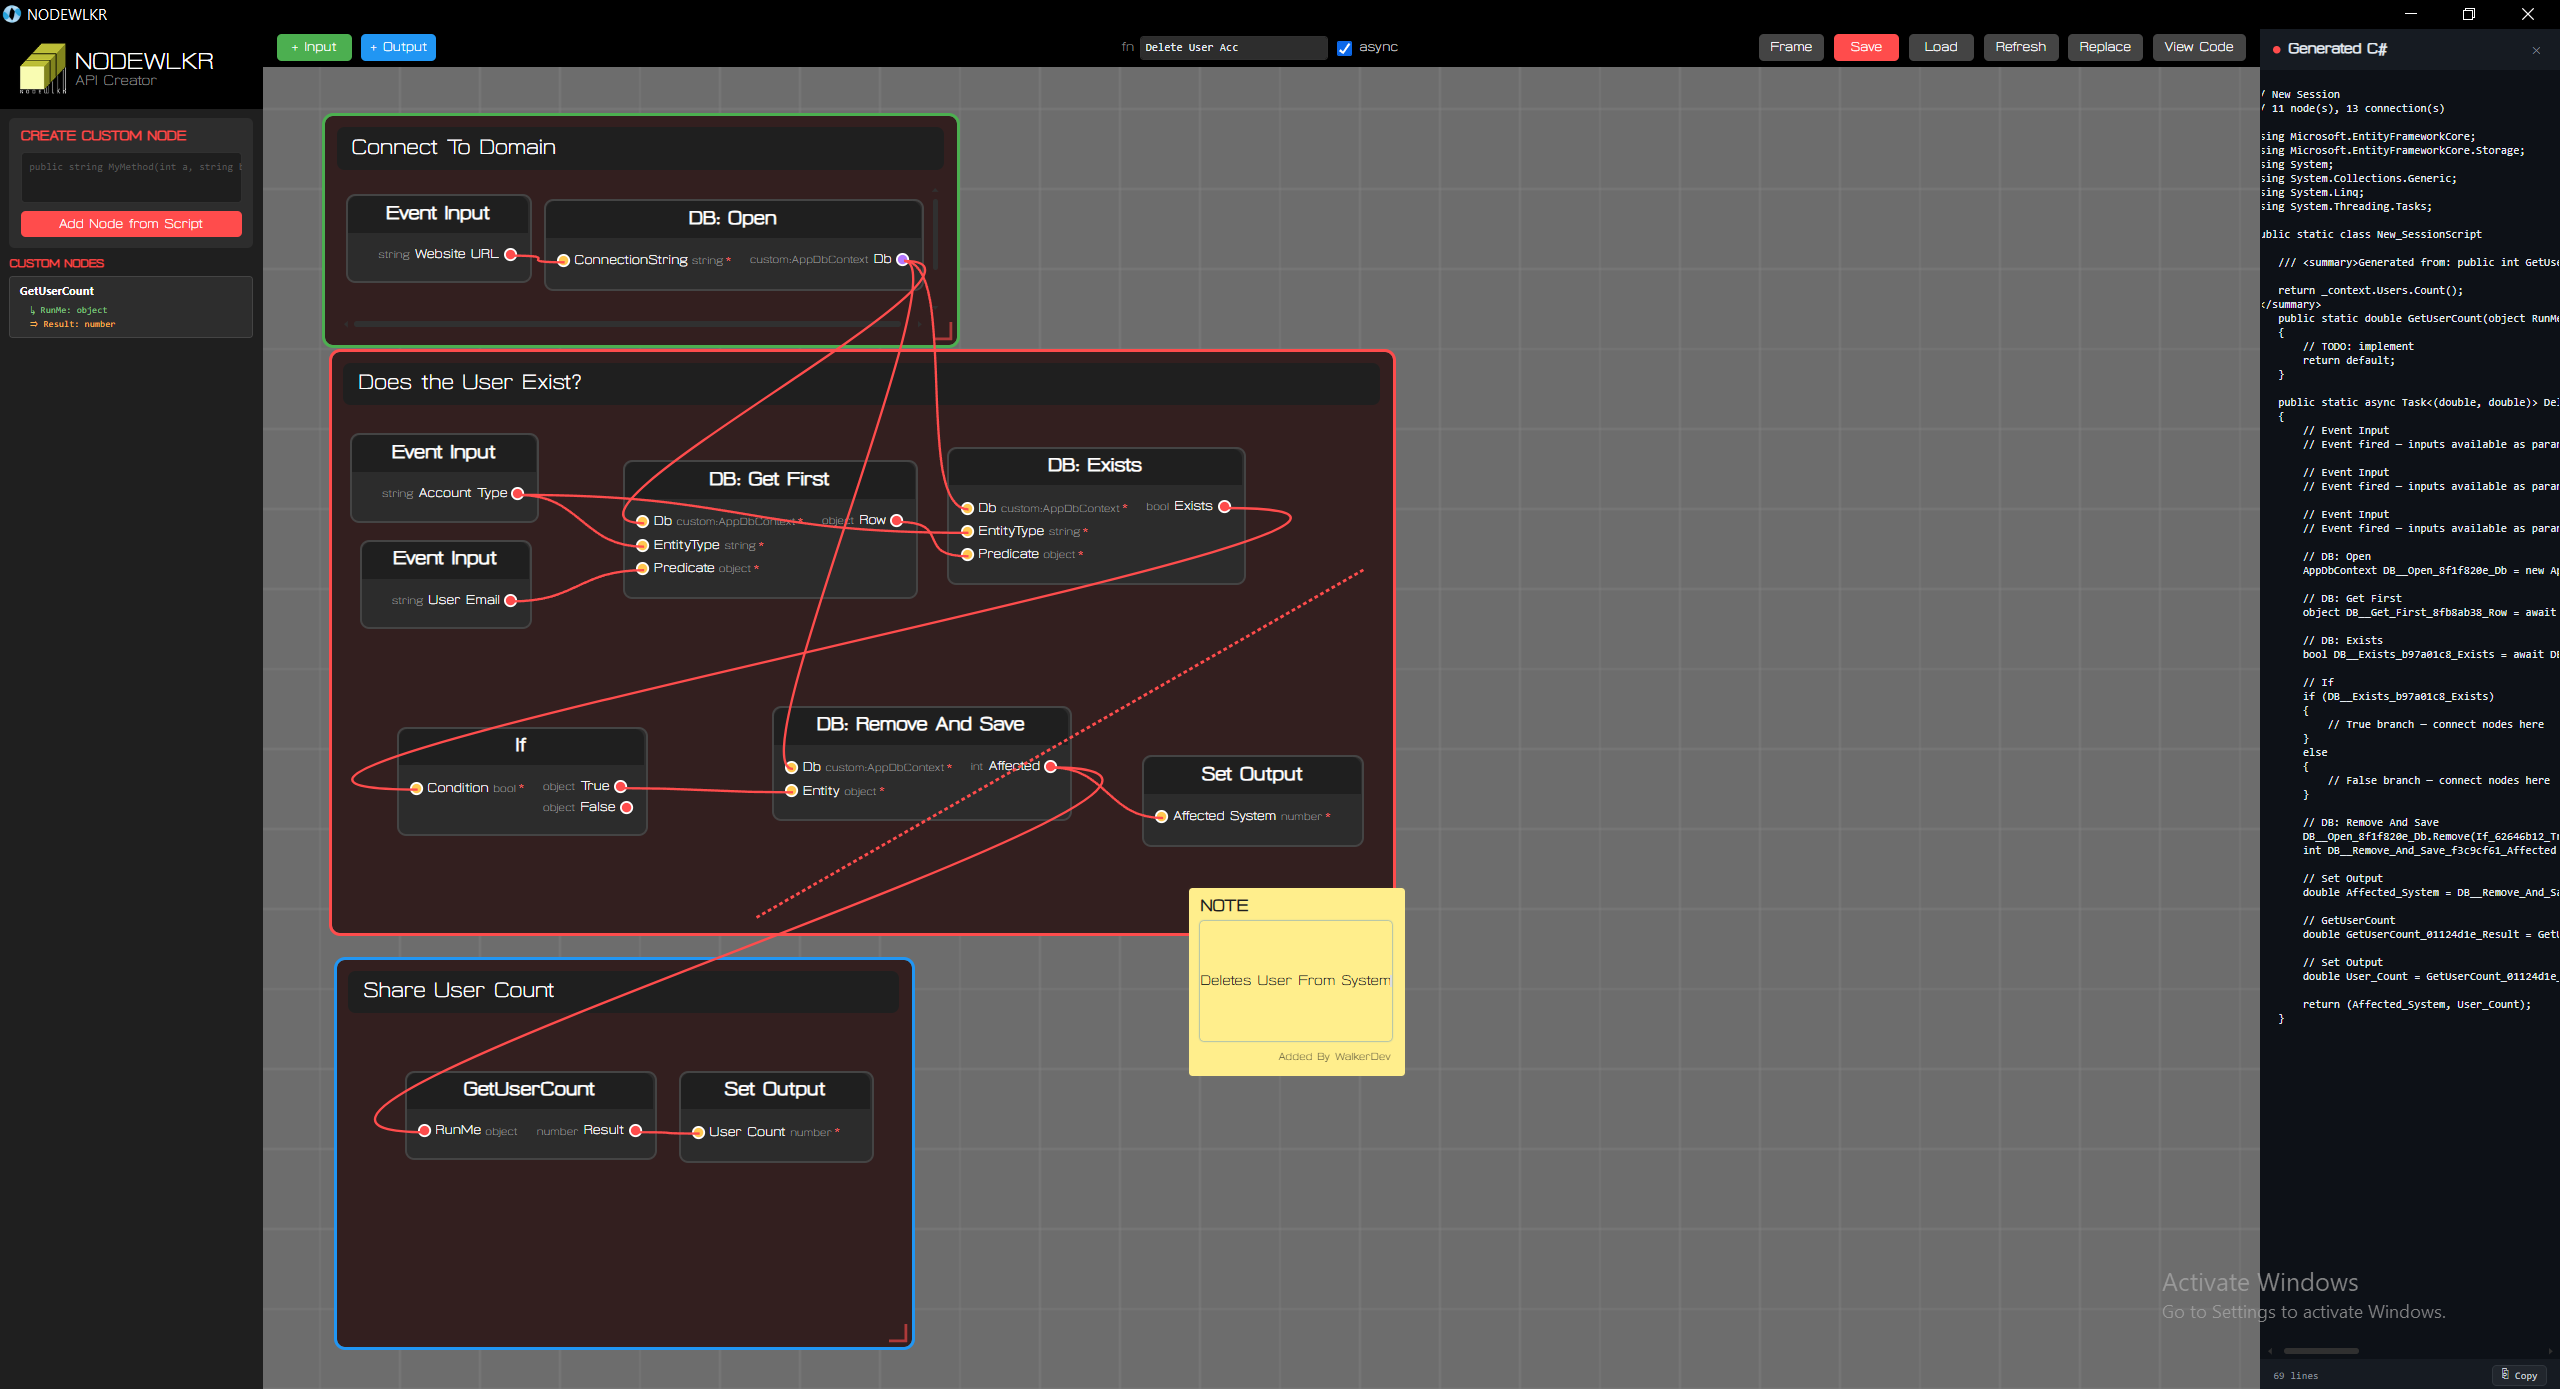The height and width of the screenshot is (1389, 2560).
Task: Click the Frame toolbar button
Action: pyautogui.click(x=1791, y=47)
